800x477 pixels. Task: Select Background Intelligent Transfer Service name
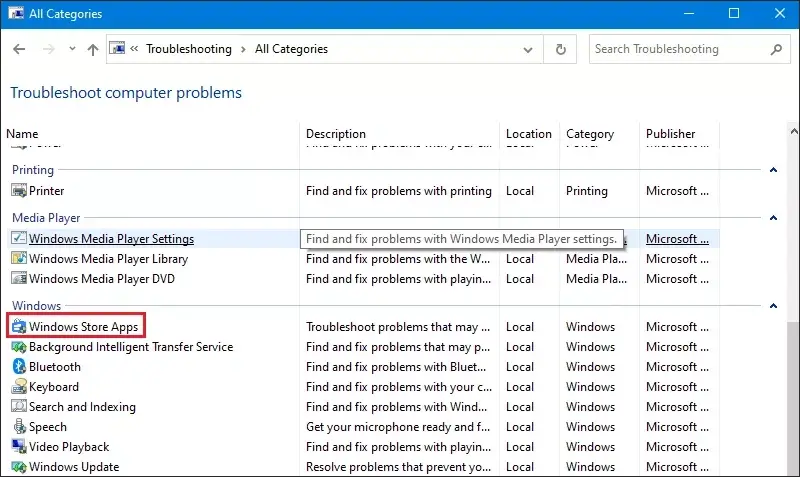coord(131,347)
